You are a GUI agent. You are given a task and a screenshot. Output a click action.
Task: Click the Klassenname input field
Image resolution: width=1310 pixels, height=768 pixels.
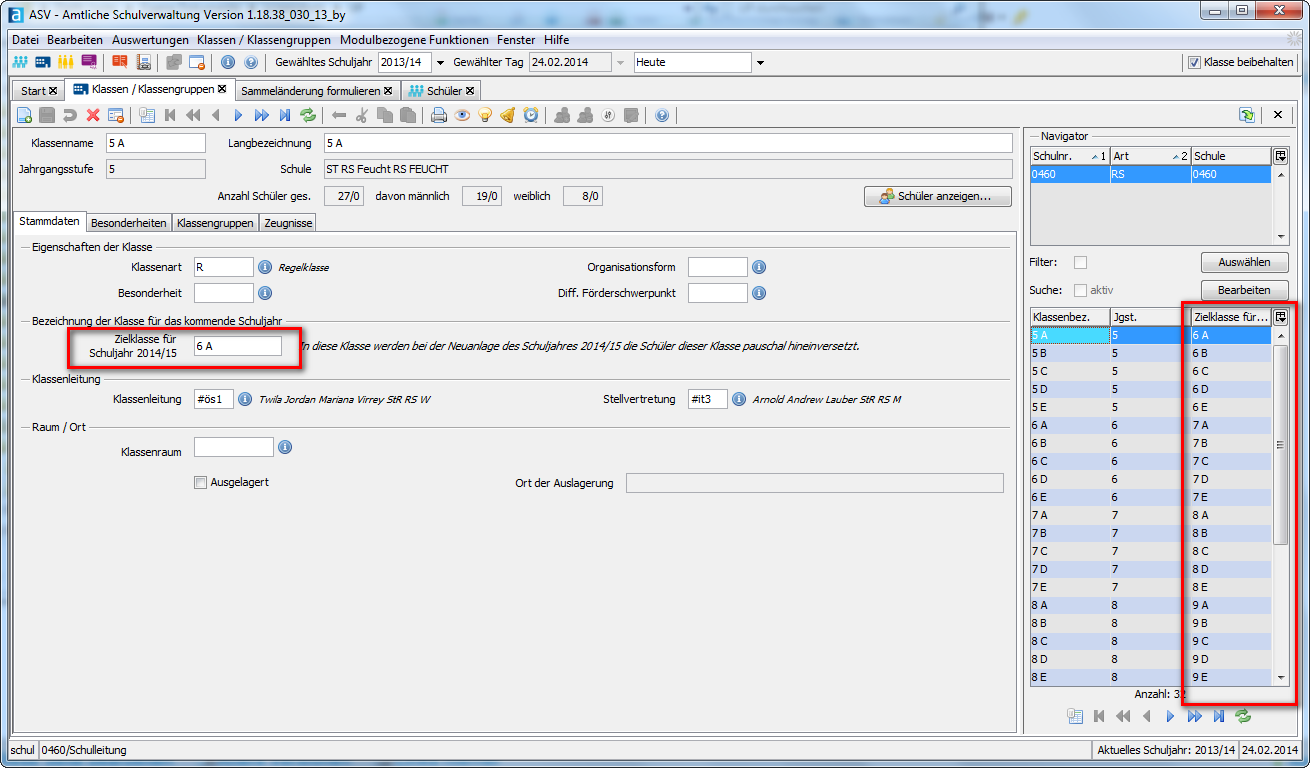[x=155, y=143]
